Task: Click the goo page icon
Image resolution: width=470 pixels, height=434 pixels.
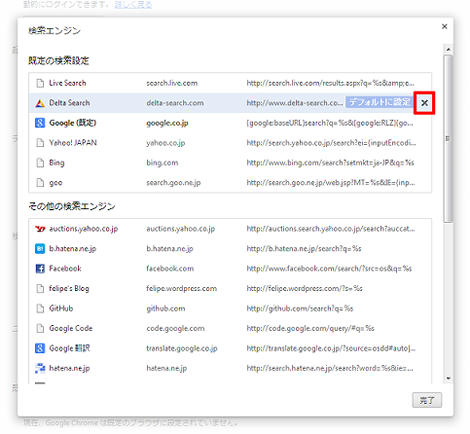Action: tap(40, 183)
